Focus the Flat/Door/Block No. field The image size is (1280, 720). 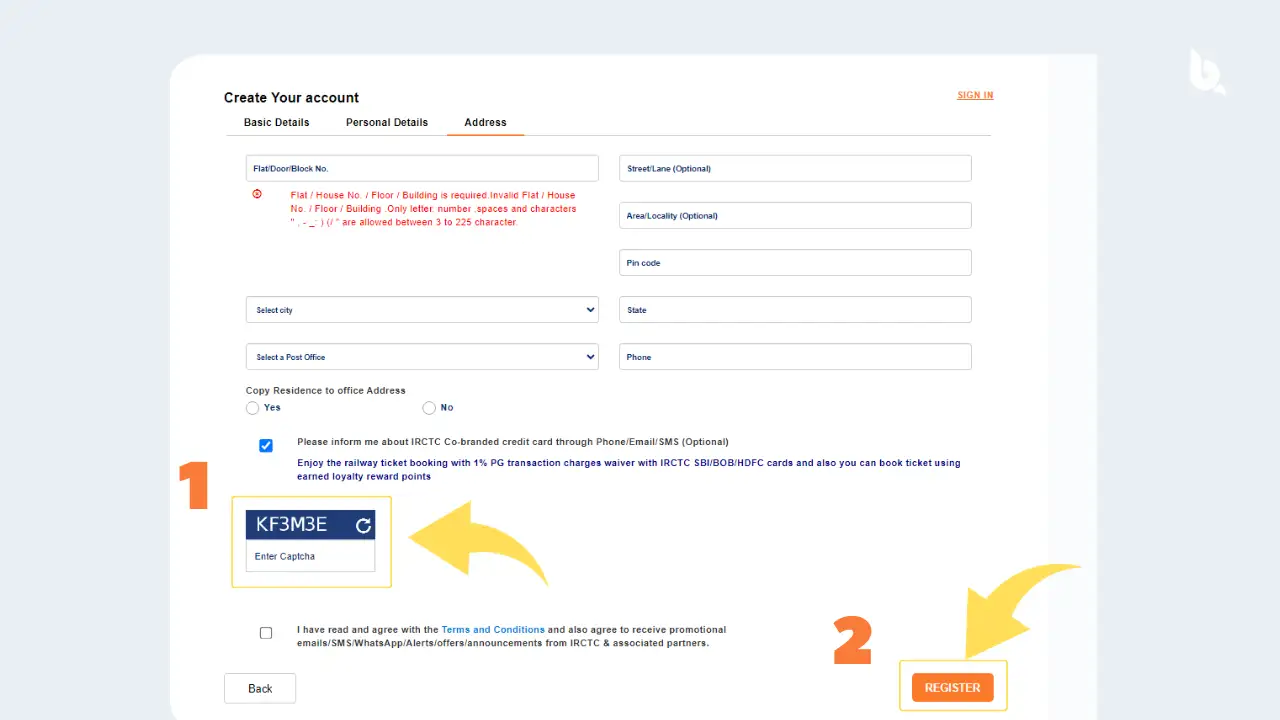[x=422, y=168]
